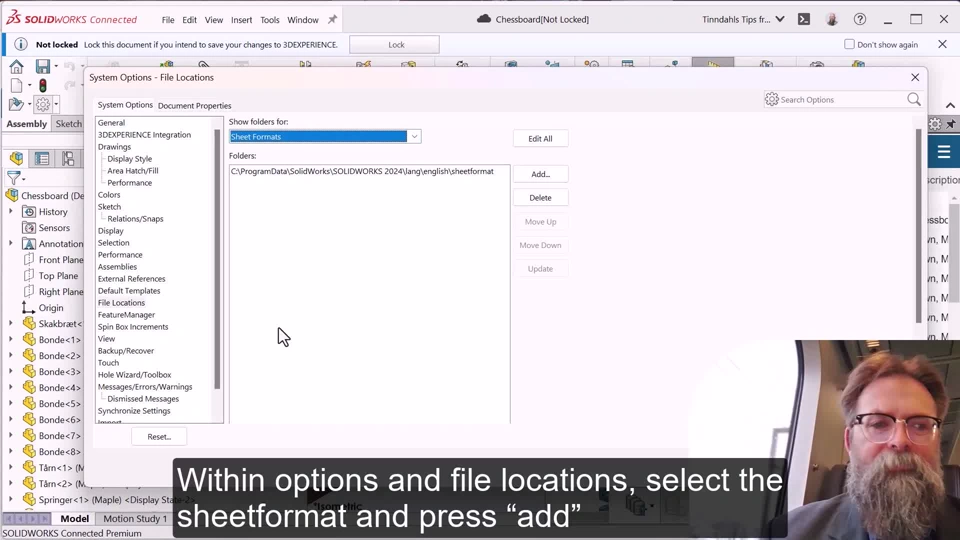
Task: Open the File menu
Action: (x=168, y=20)
